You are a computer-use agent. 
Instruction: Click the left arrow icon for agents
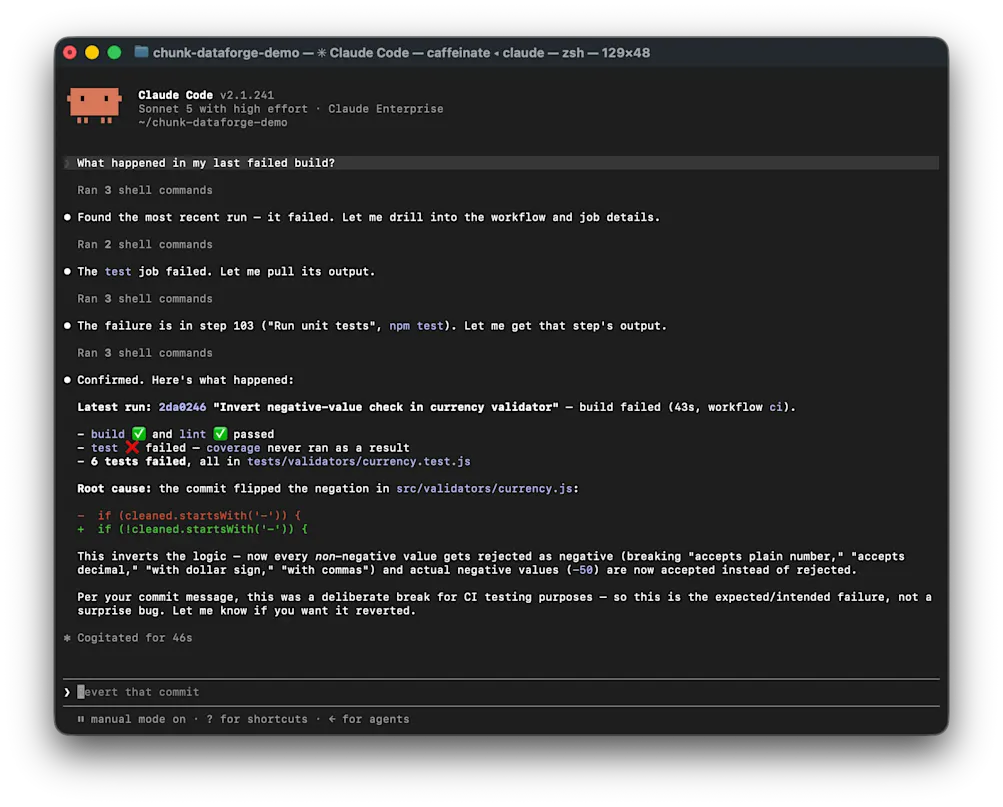332,719
